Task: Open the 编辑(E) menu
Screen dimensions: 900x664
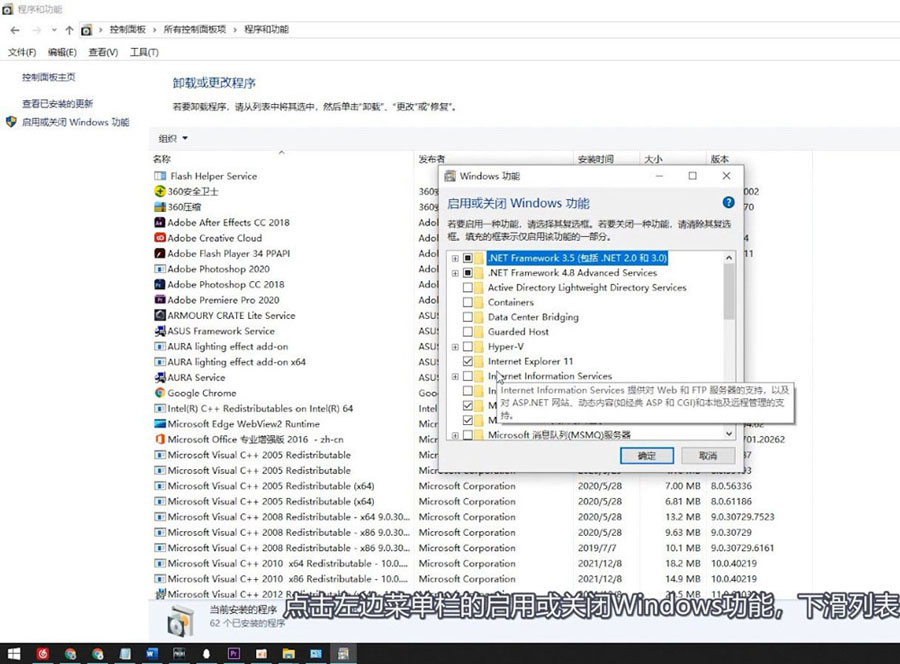Action: 62,52
